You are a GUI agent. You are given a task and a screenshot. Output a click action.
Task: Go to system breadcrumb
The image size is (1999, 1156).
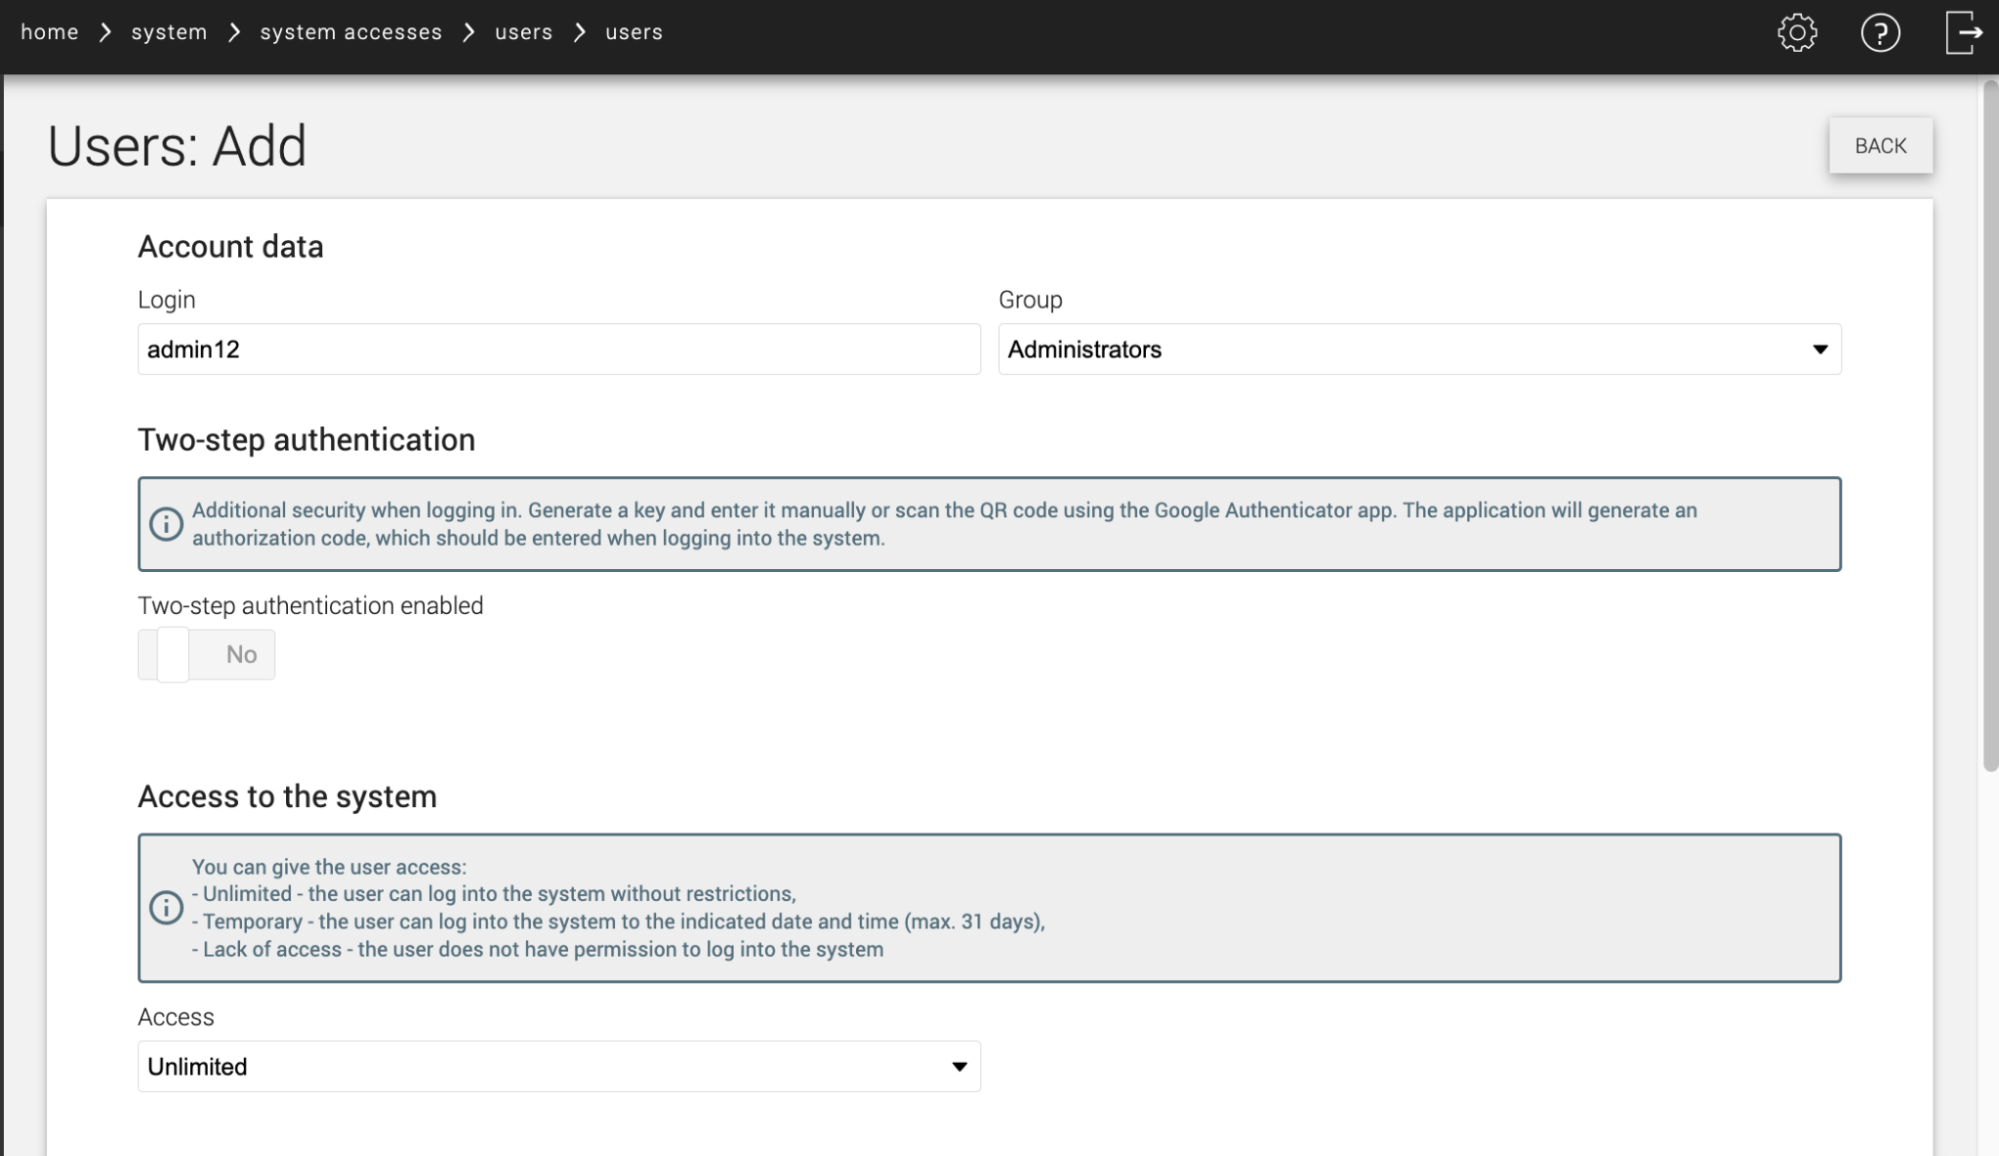pyautogui.click(x=169, y=32)
